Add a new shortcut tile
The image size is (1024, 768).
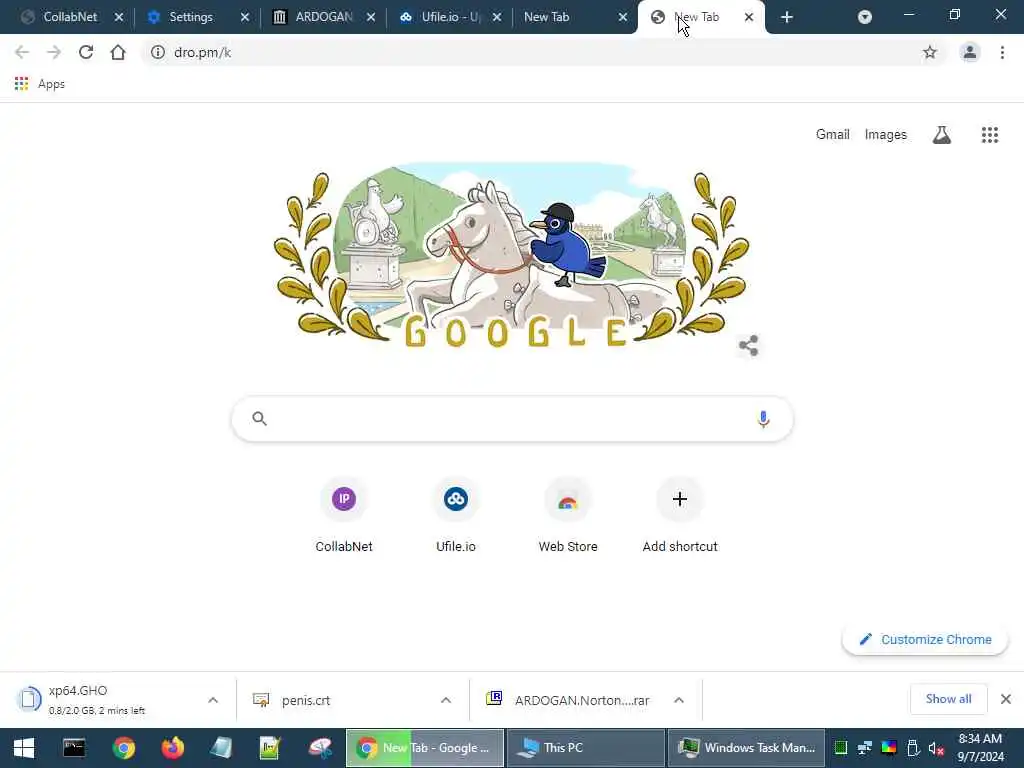[x=680, y=516]
